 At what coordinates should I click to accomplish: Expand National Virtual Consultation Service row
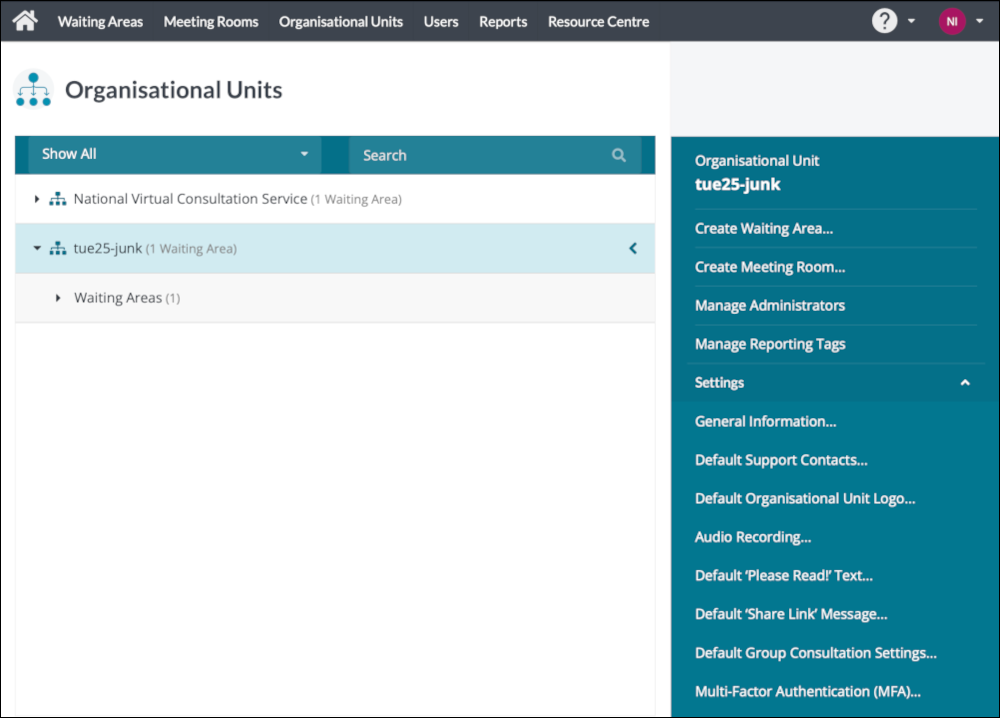37,199
